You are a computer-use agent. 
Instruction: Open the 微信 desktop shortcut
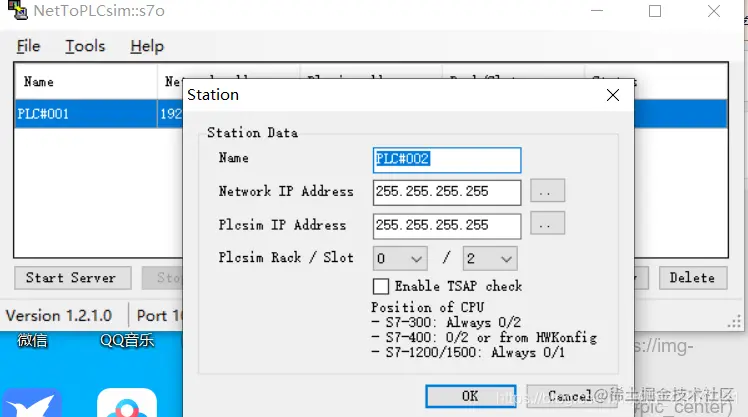[x=32, y=341]
